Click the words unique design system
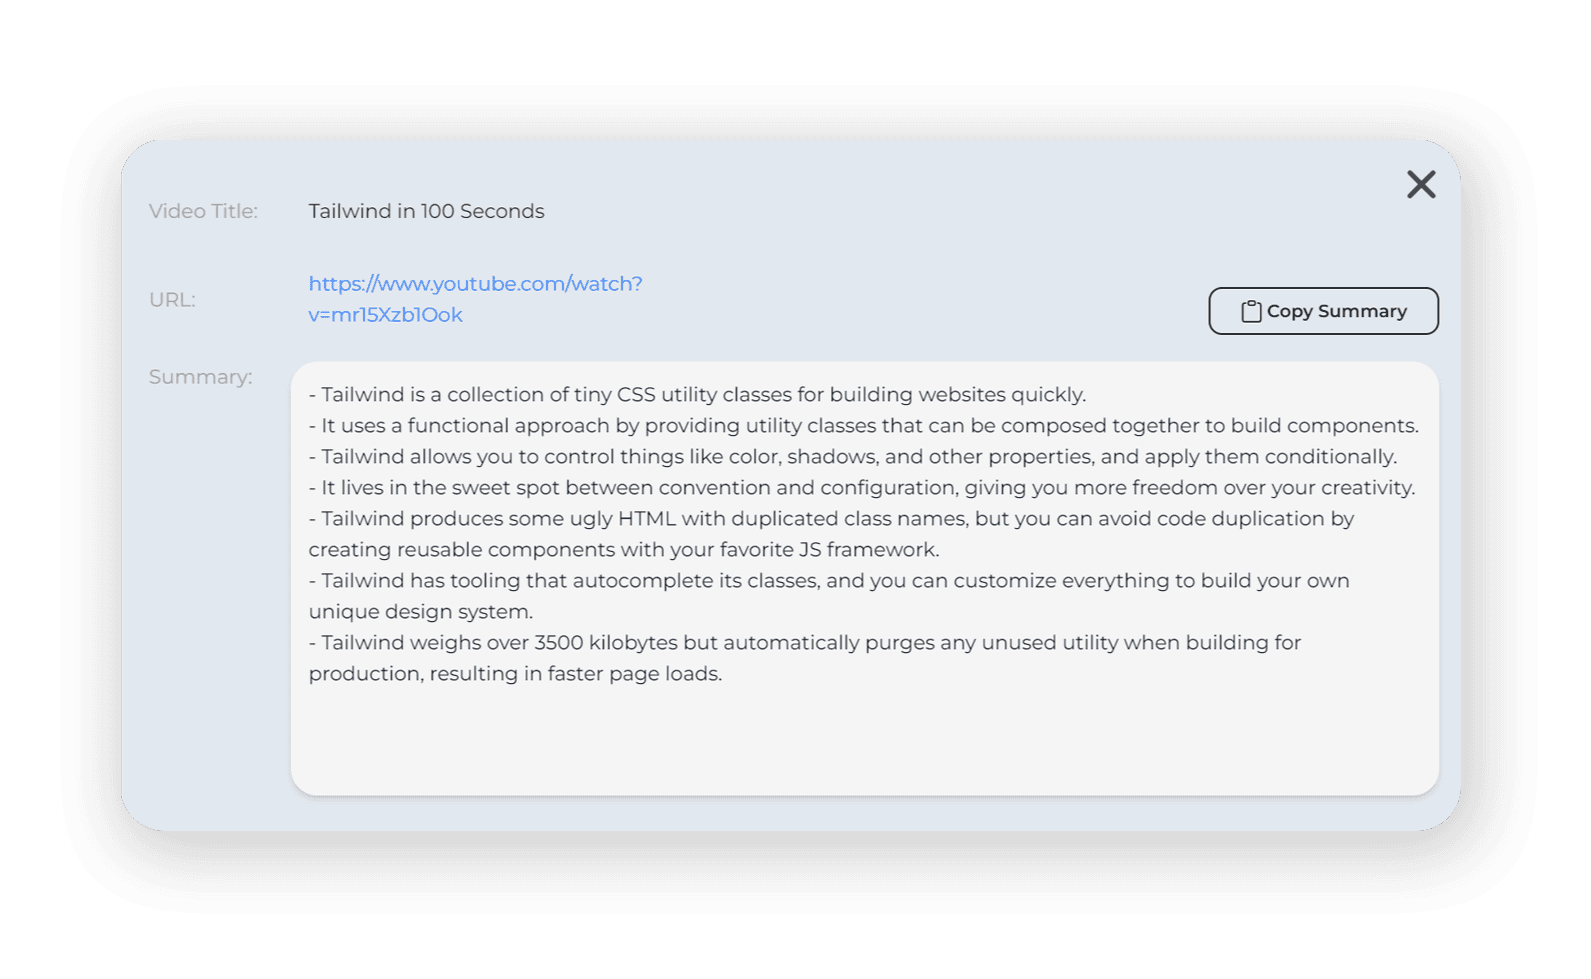This screenshot has height=979, width=1591. click(x=420, y=612)
